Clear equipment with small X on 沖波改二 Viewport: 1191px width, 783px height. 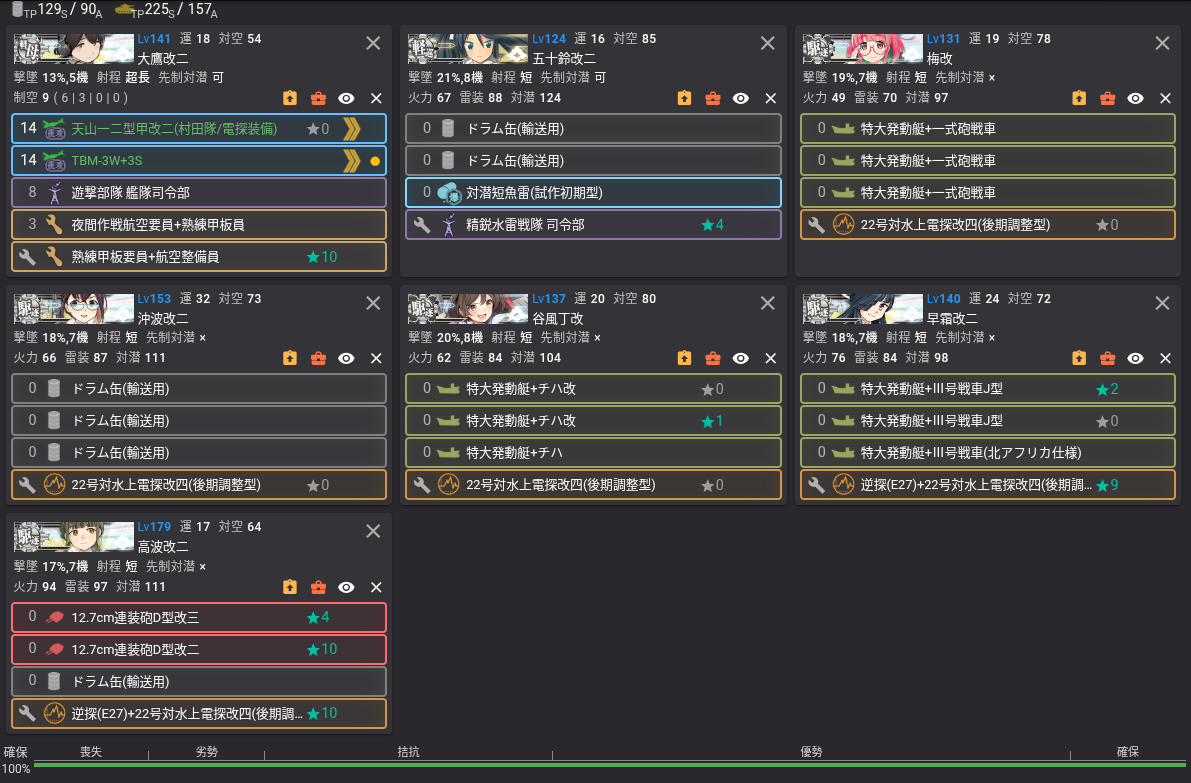[x=376, y=358]
